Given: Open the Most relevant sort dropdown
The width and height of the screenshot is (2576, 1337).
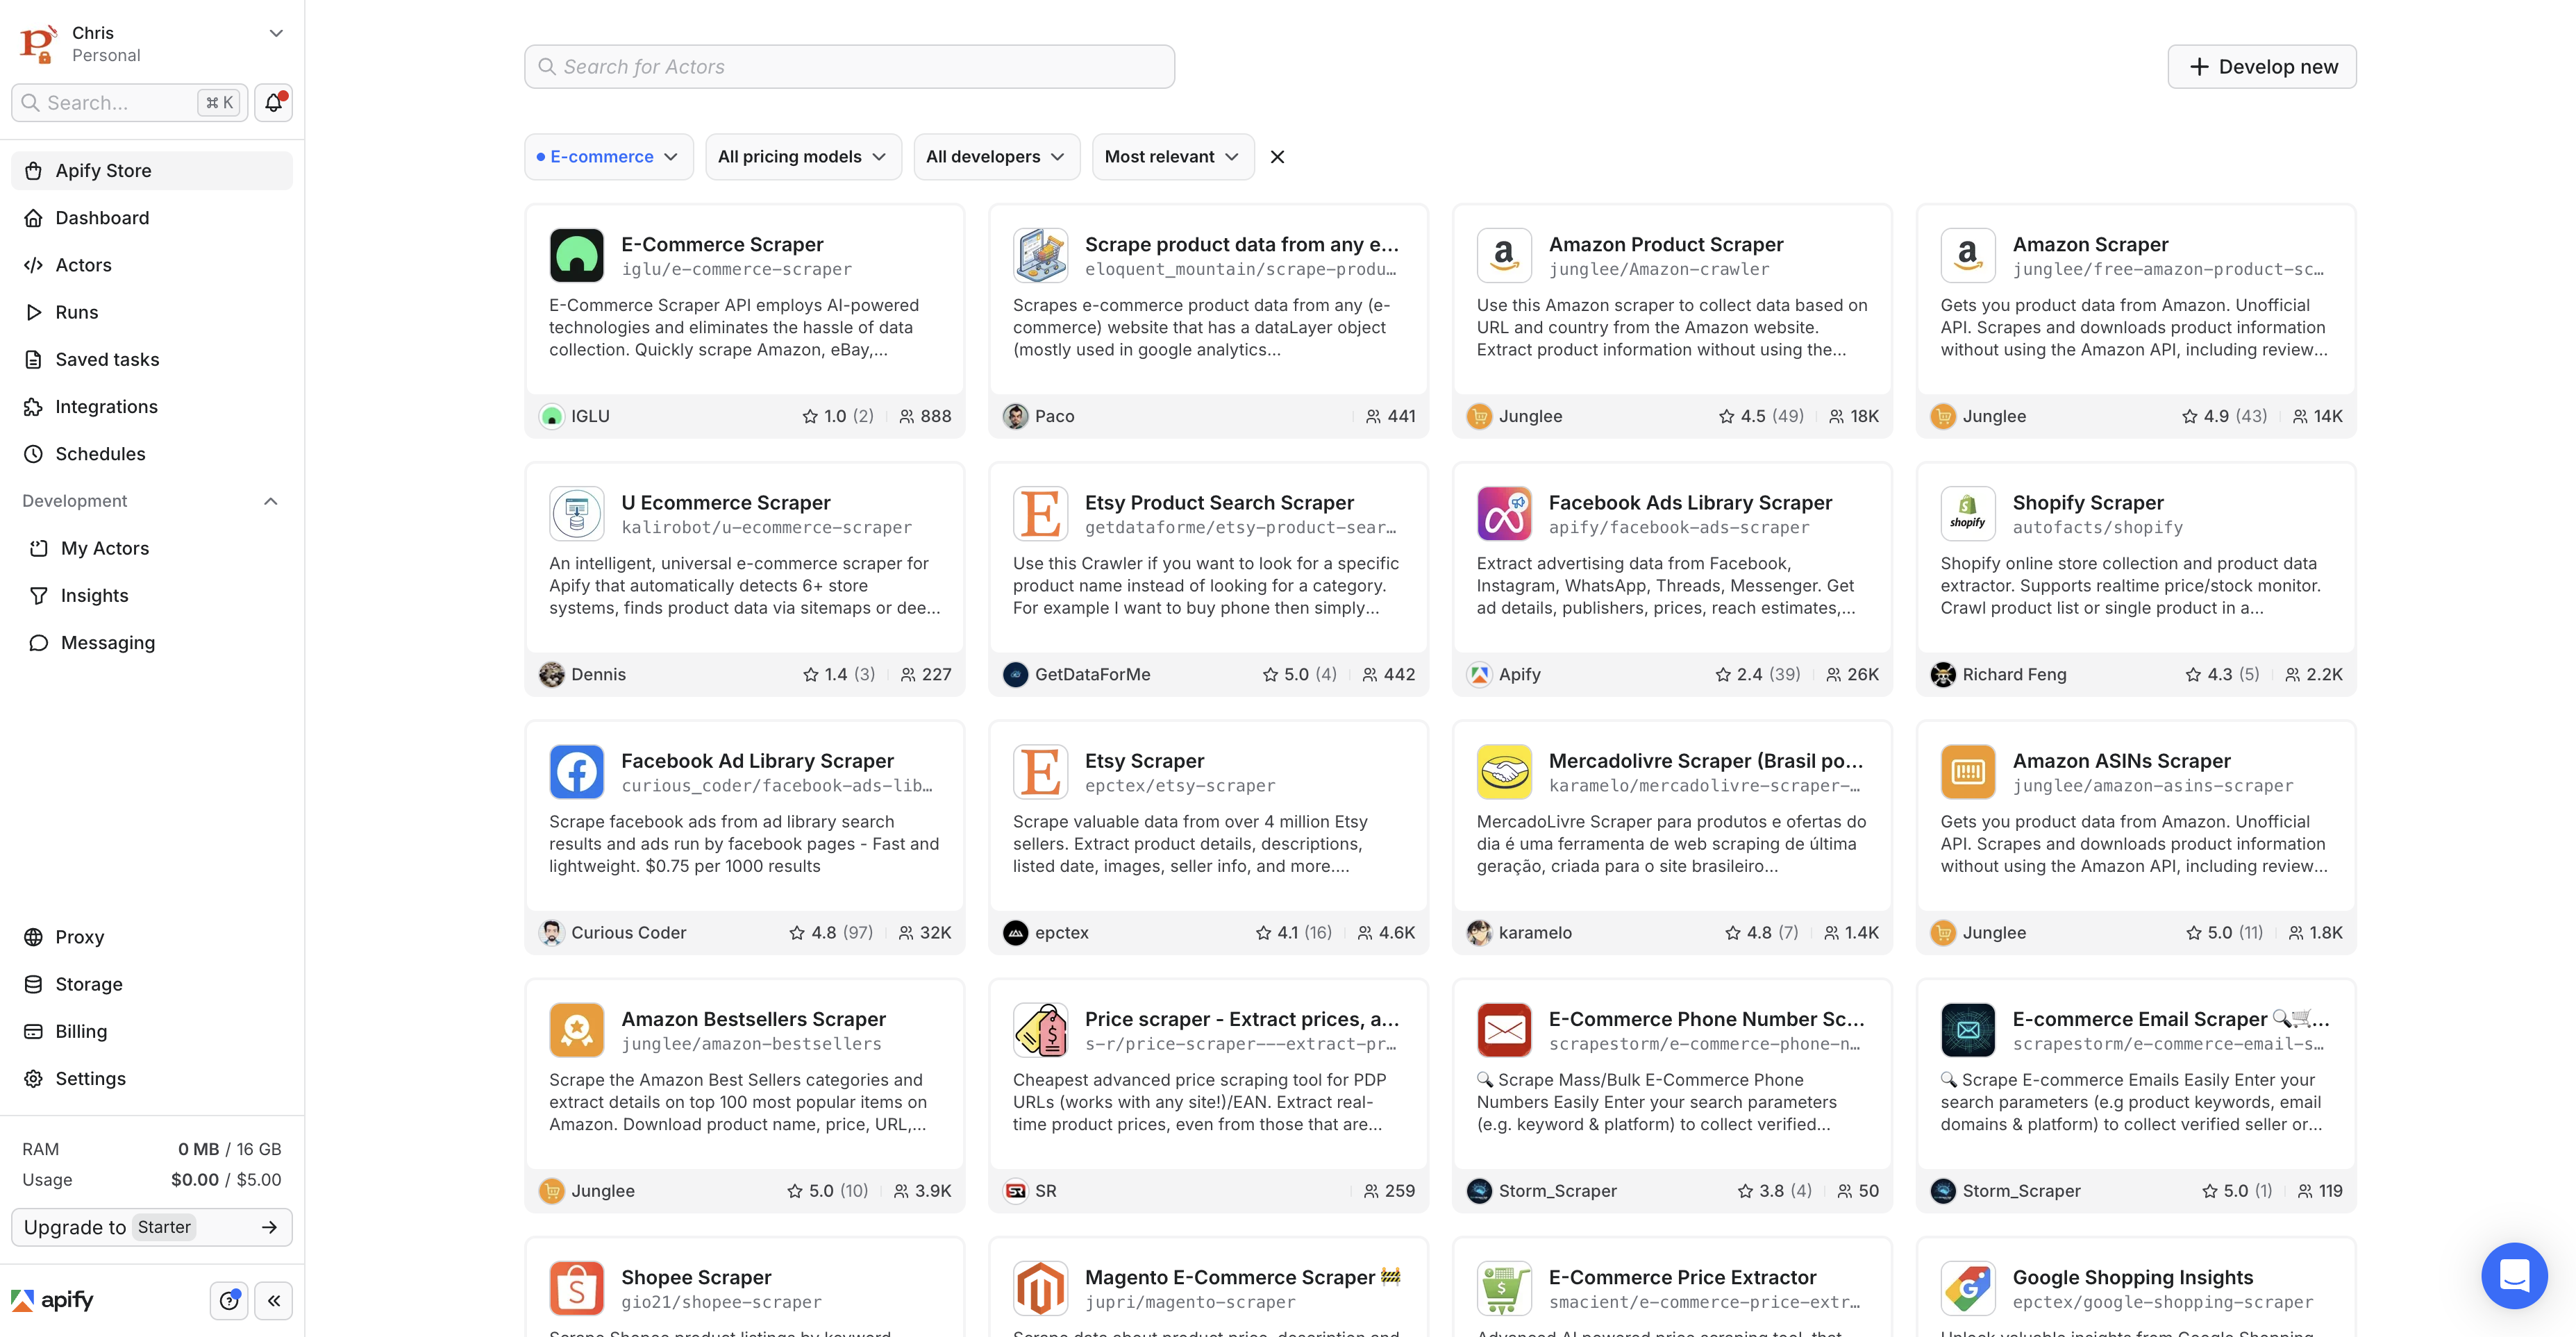Looking at the screenshot, I should 1172,157.
